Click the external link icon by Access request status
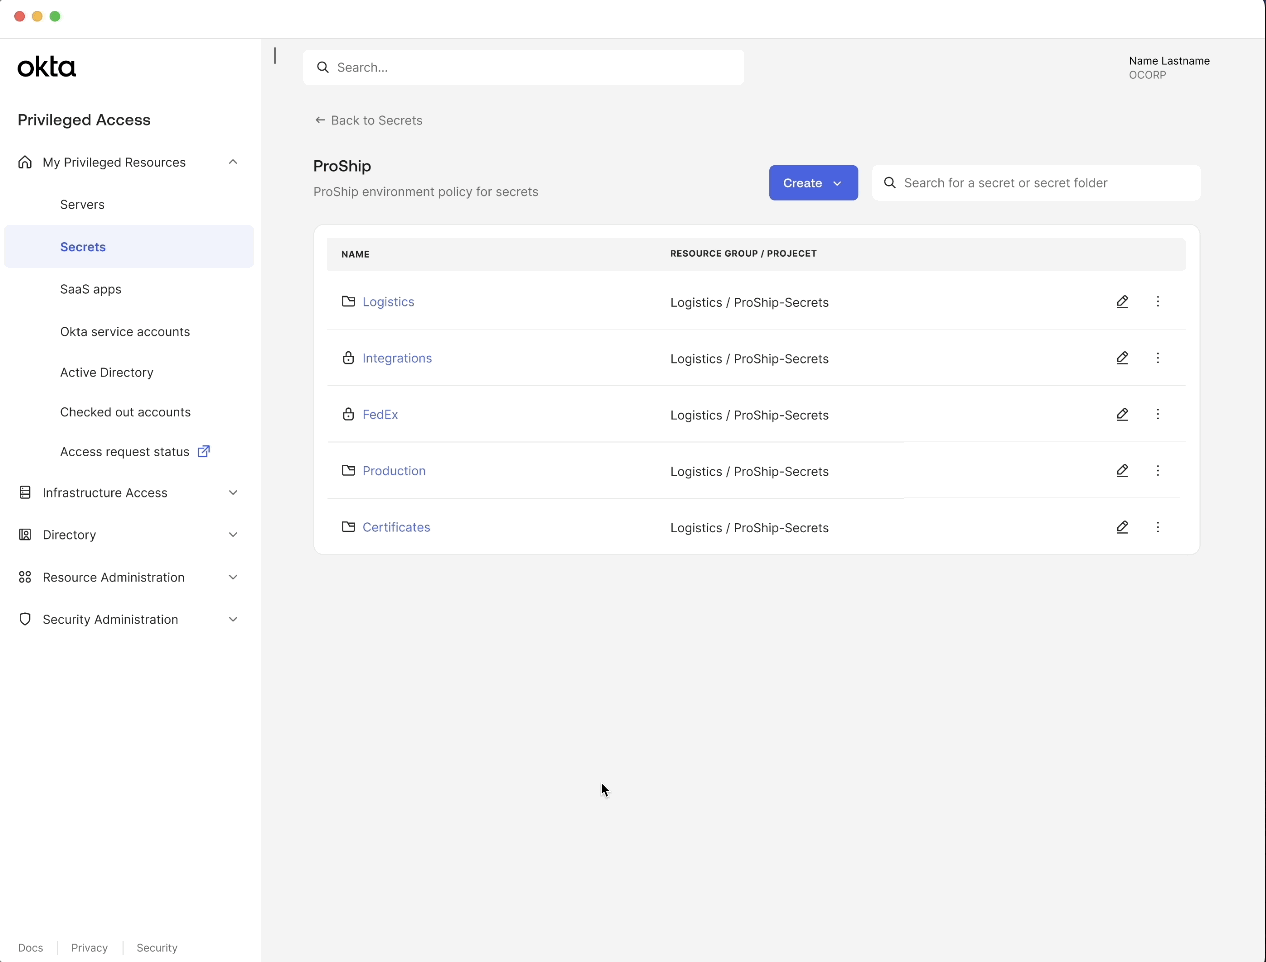The height and width of the screenshot is (962, 1266). pyautogui.click(x=204, y=451)
